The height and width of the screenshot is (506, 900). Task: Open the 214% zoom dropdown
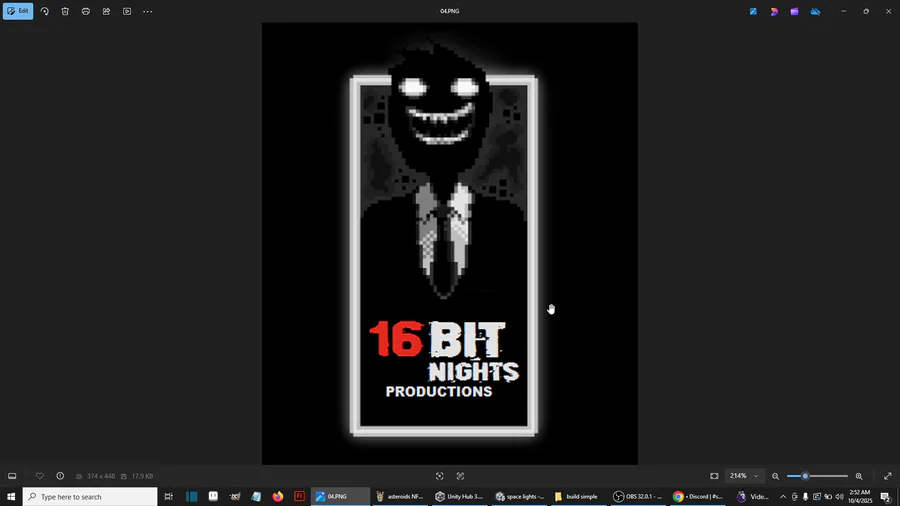[744, 476]
